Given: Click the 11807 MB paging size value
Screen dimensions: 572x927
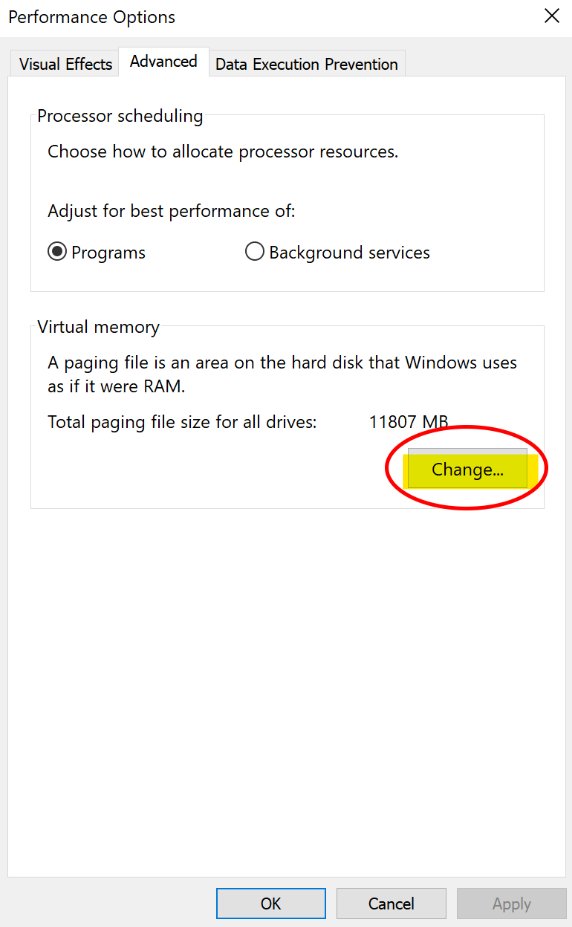Looking at the screenshot, I should coord(408,422).
